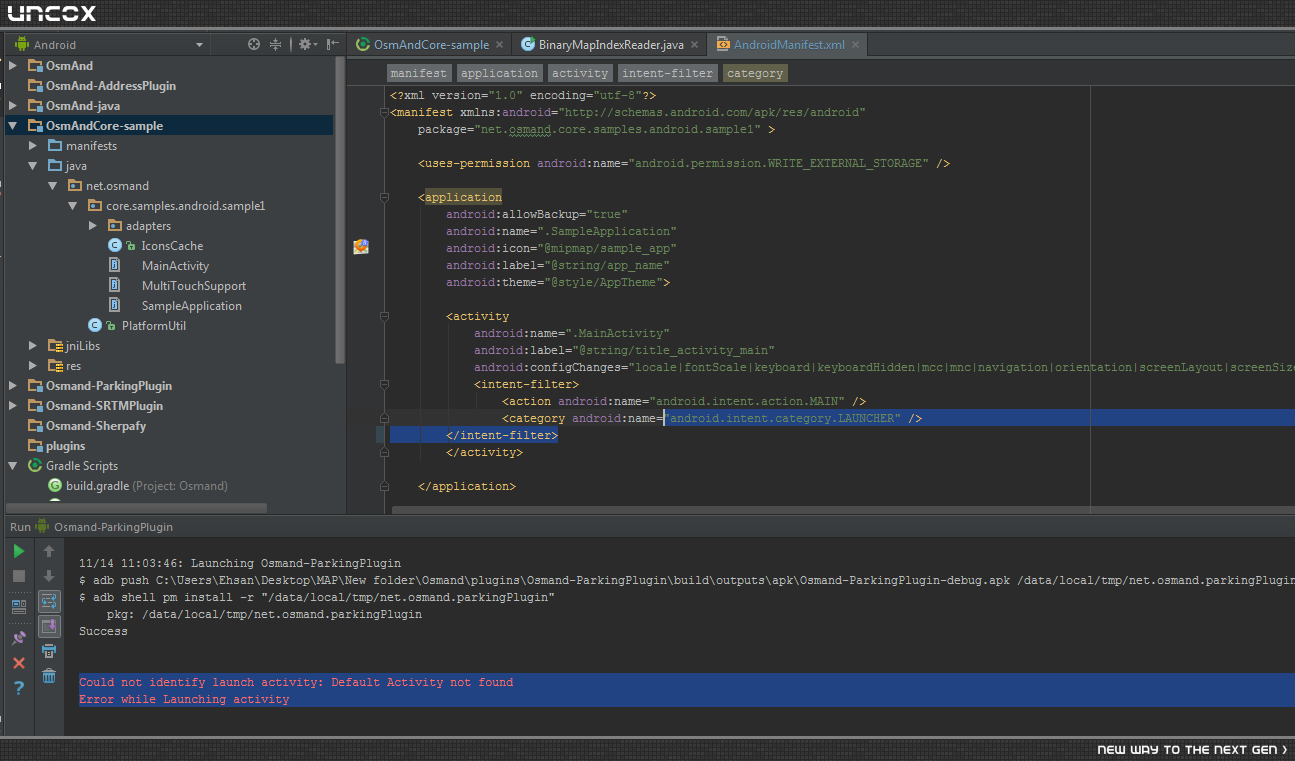
Task: Select MultiTouchSupport in project tree
Action: click(194, 285)
